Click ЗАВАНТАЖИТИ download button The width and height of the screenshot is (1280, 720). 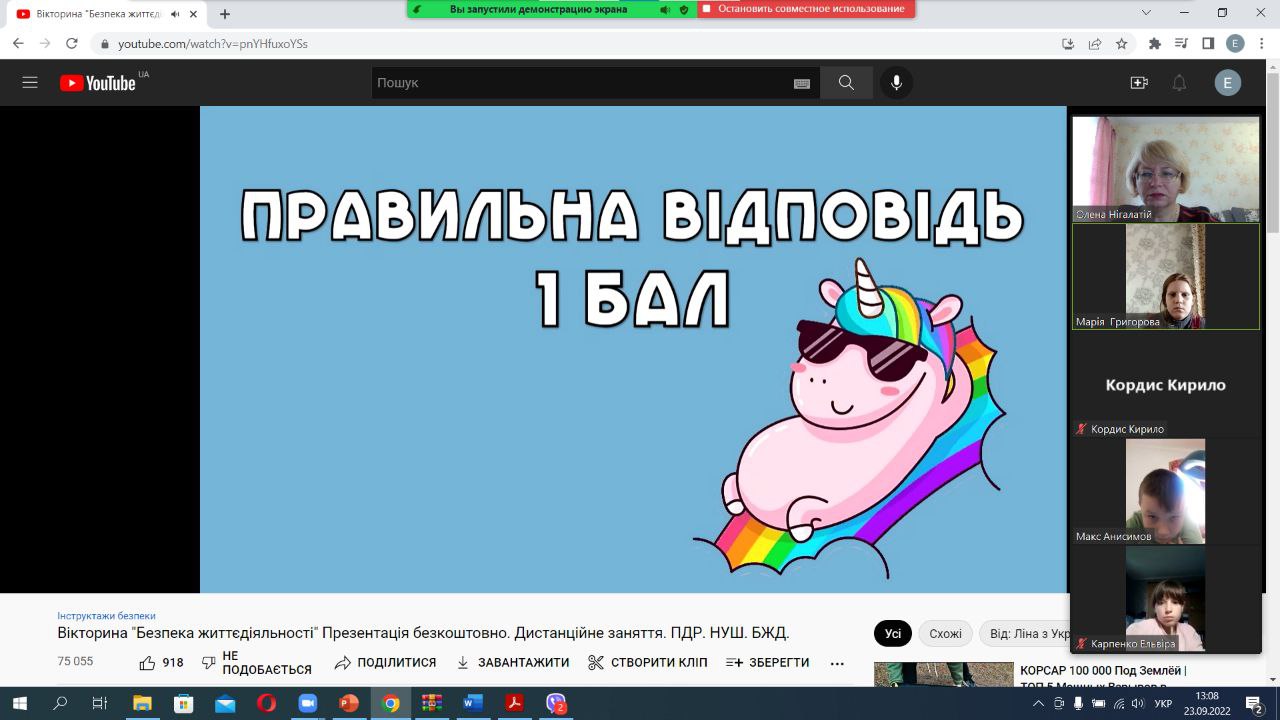513,662
